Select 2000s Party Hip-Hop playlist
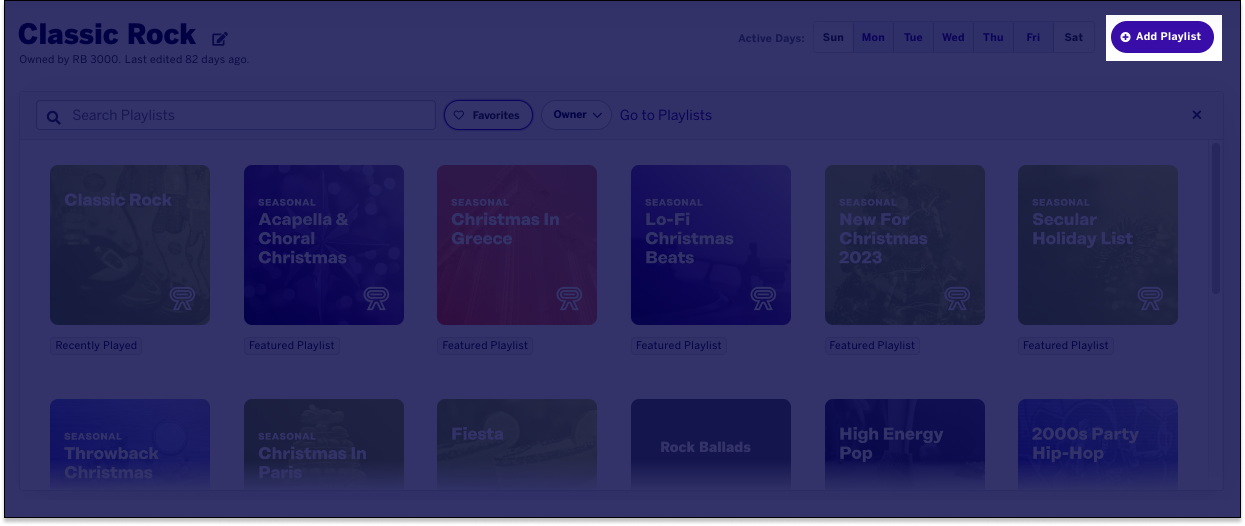The image size is (1245, 526). [x=1098, y=444]
